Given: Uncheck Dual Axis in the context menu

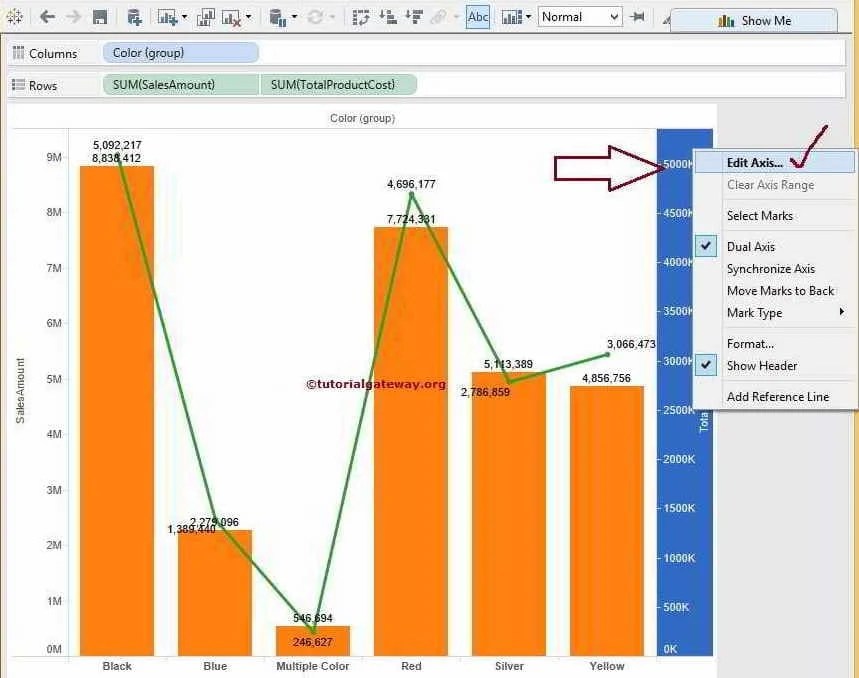Looking at the screenshot, I should tap(706, 246).
